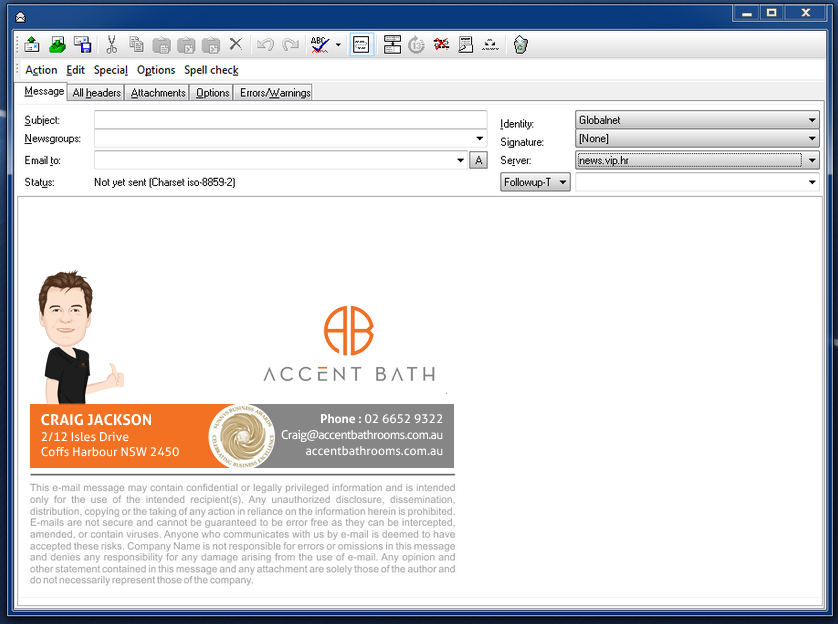Open the Spell check menu

pos(211,70)
